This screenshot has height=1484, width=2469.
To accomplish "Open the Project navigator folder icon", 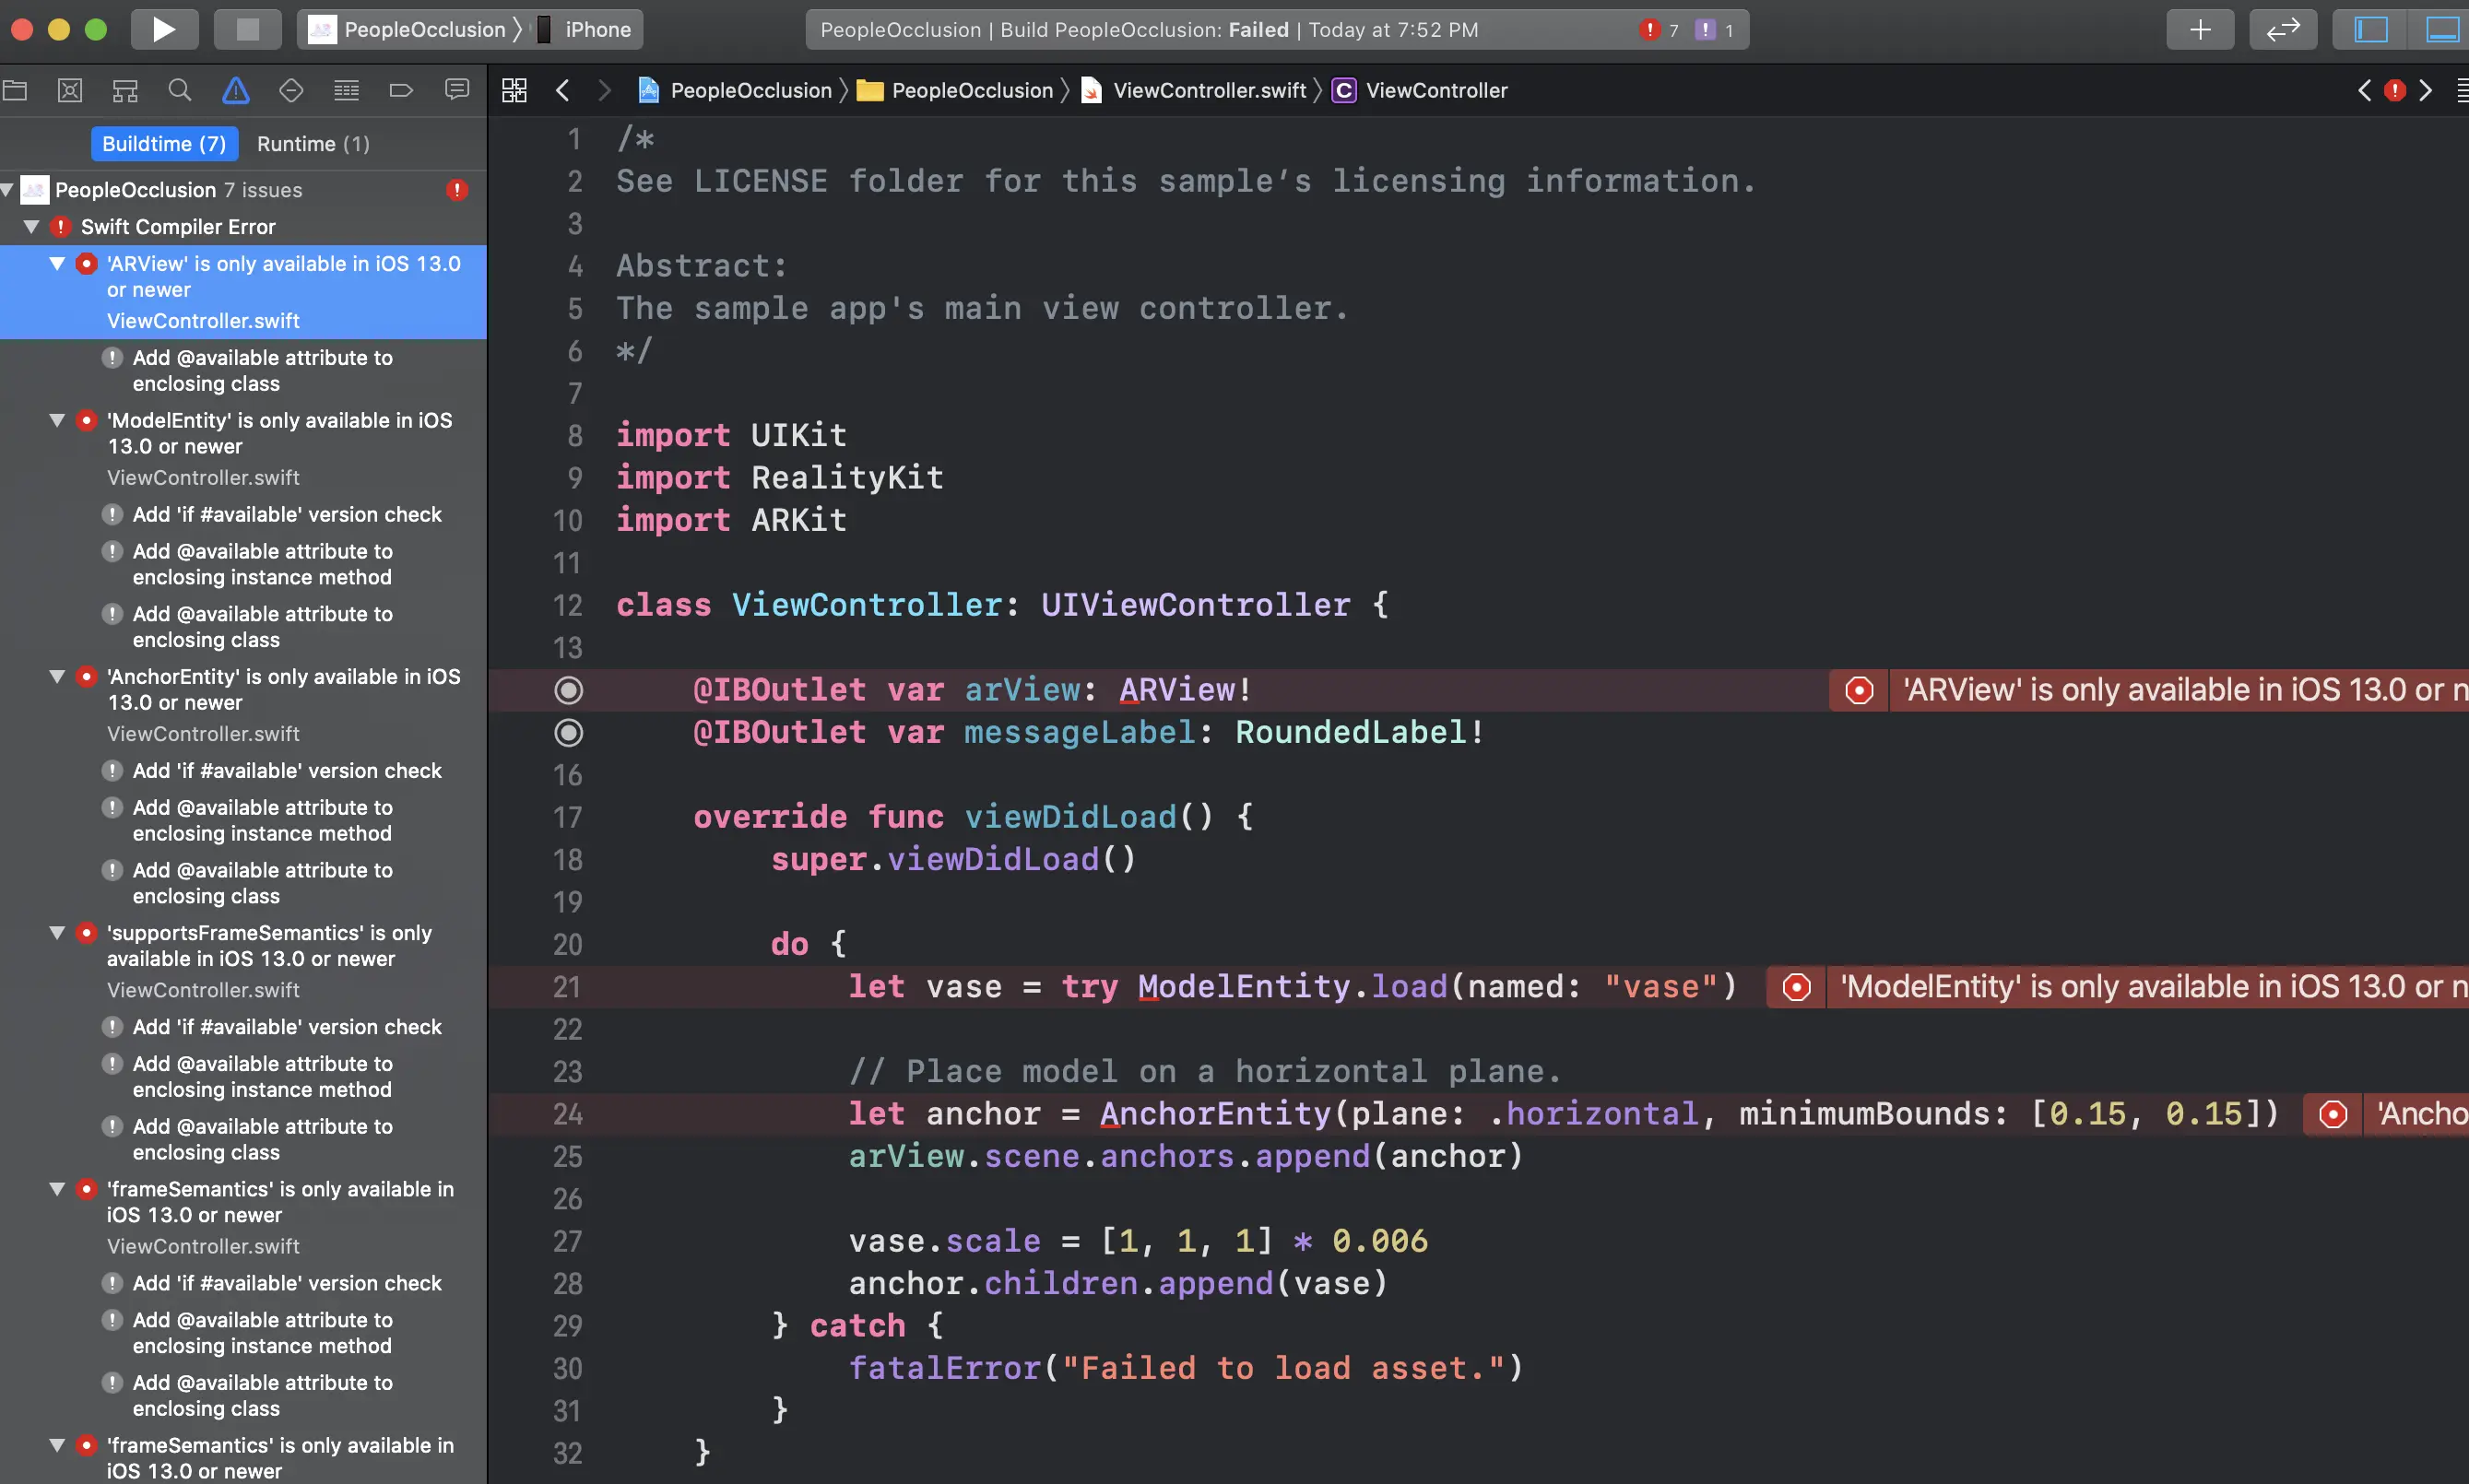I will click(x=15, y=90).
